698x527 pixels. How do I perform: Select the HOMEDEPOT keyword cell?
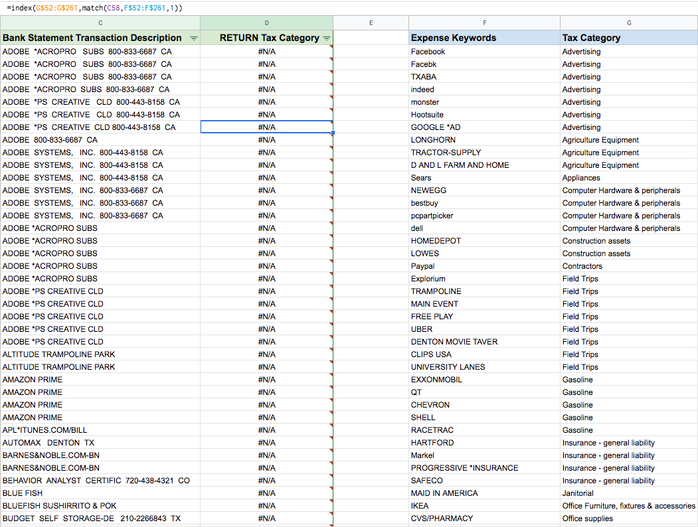(x=484, y=241)
